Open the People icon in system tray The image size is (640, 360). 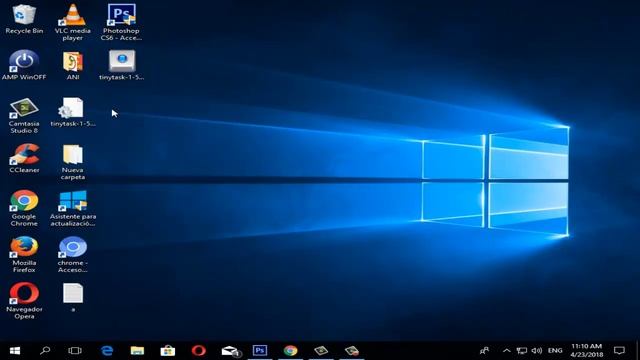[x=484, y=351]
